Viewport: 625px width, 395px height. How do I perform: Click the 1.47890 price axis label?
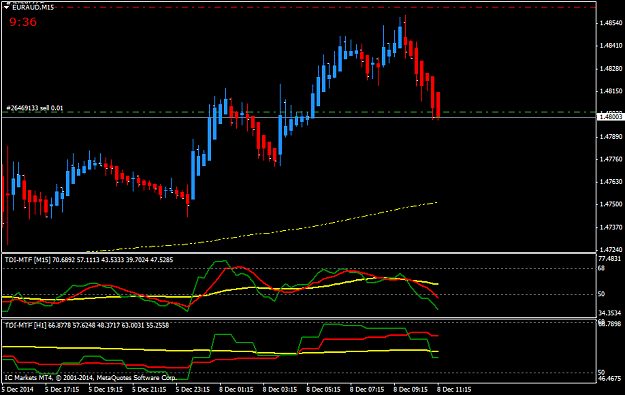click(x=611, y=137)
